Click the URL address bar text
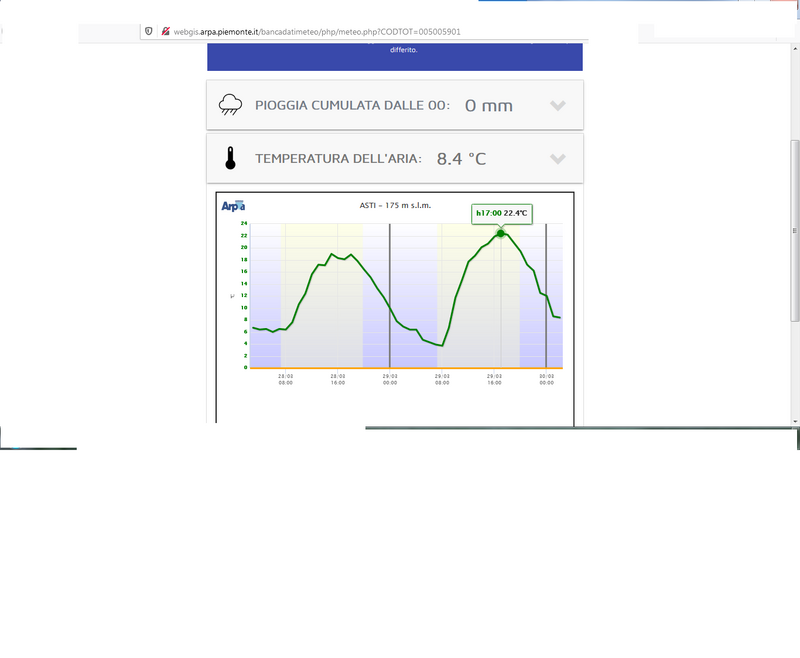800x658 pixels. [x=317, y=32]
